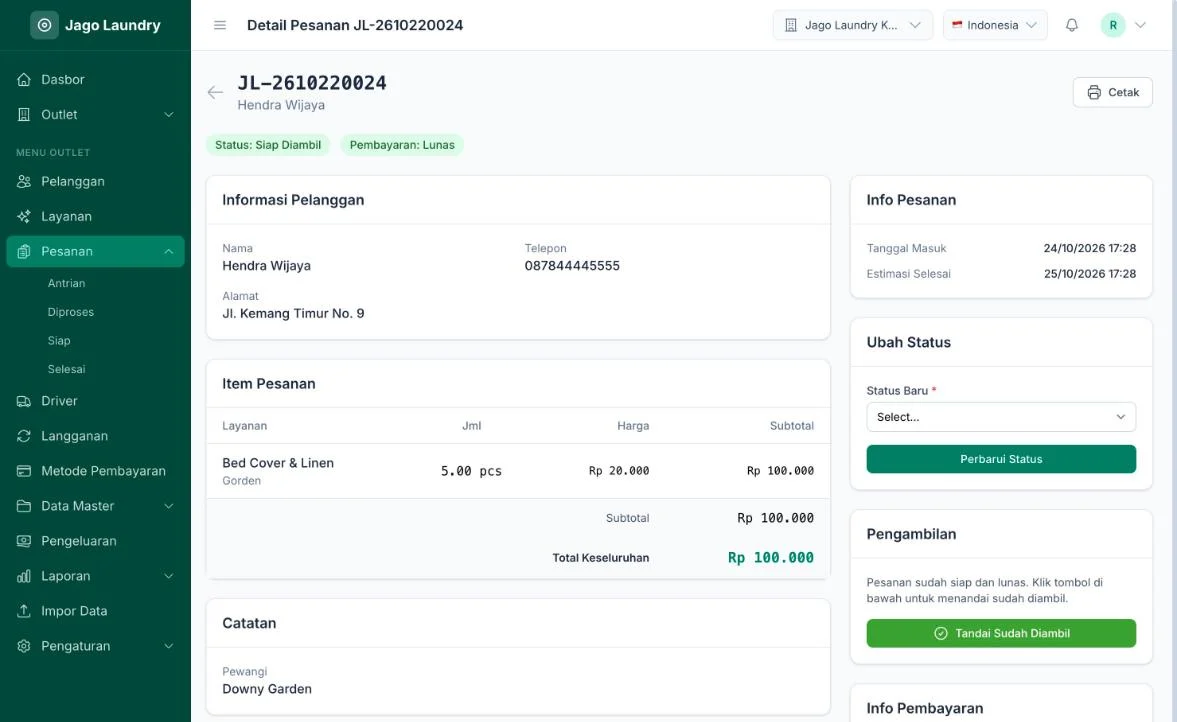The width and height of the screenshot is (1177, 722).
Task: Click the address Jl. Kemang Timur No. 9
Action: point(293,314)
